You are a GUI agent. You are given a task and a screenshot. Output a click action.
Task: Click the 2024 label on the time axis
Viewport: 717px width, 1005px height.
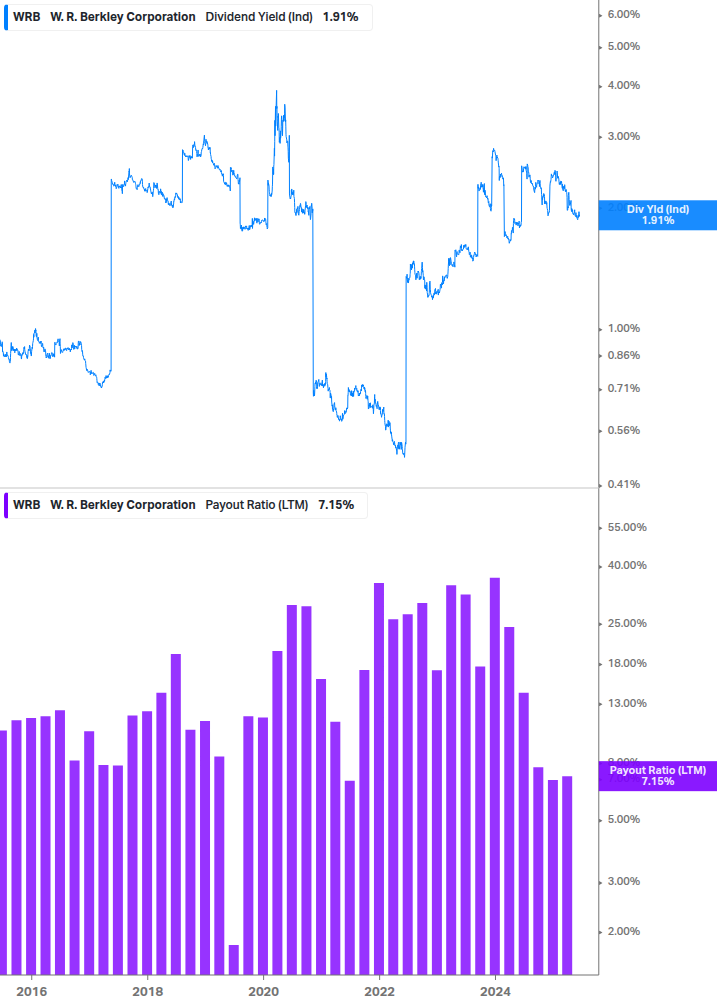click(495, 992)
